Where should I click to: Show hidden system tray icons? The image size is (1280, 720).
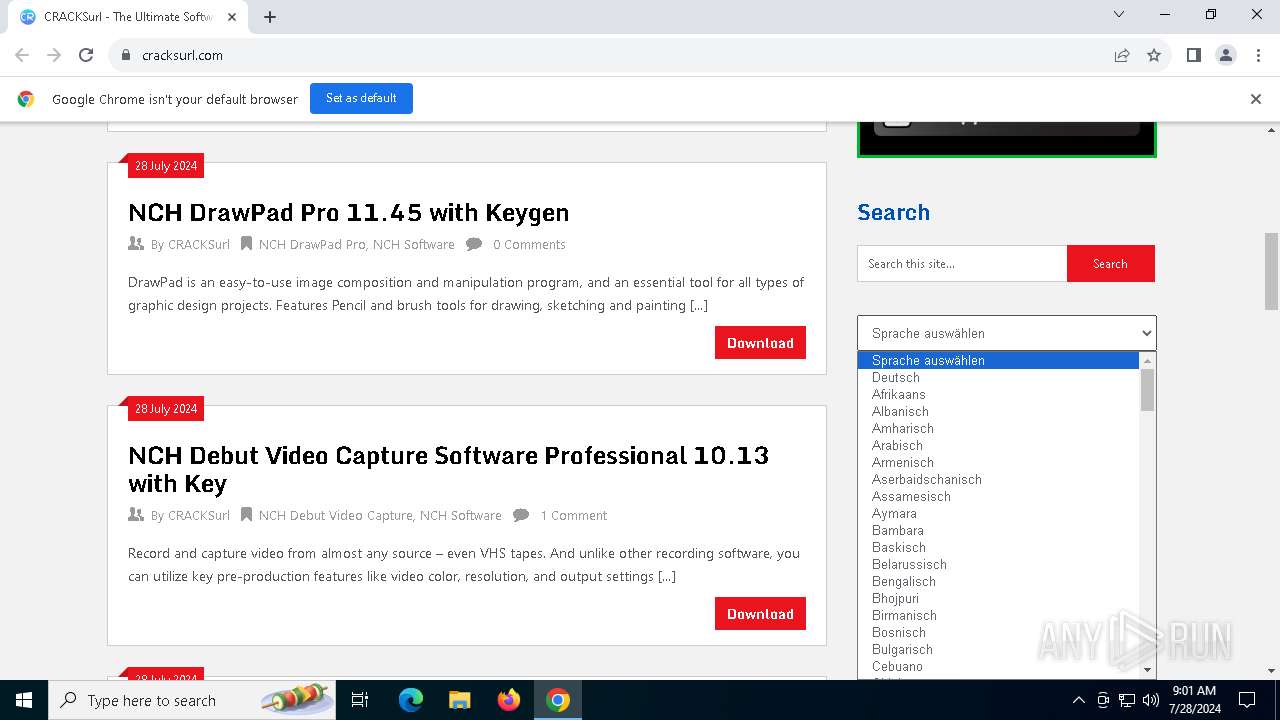click(1078, 700)
